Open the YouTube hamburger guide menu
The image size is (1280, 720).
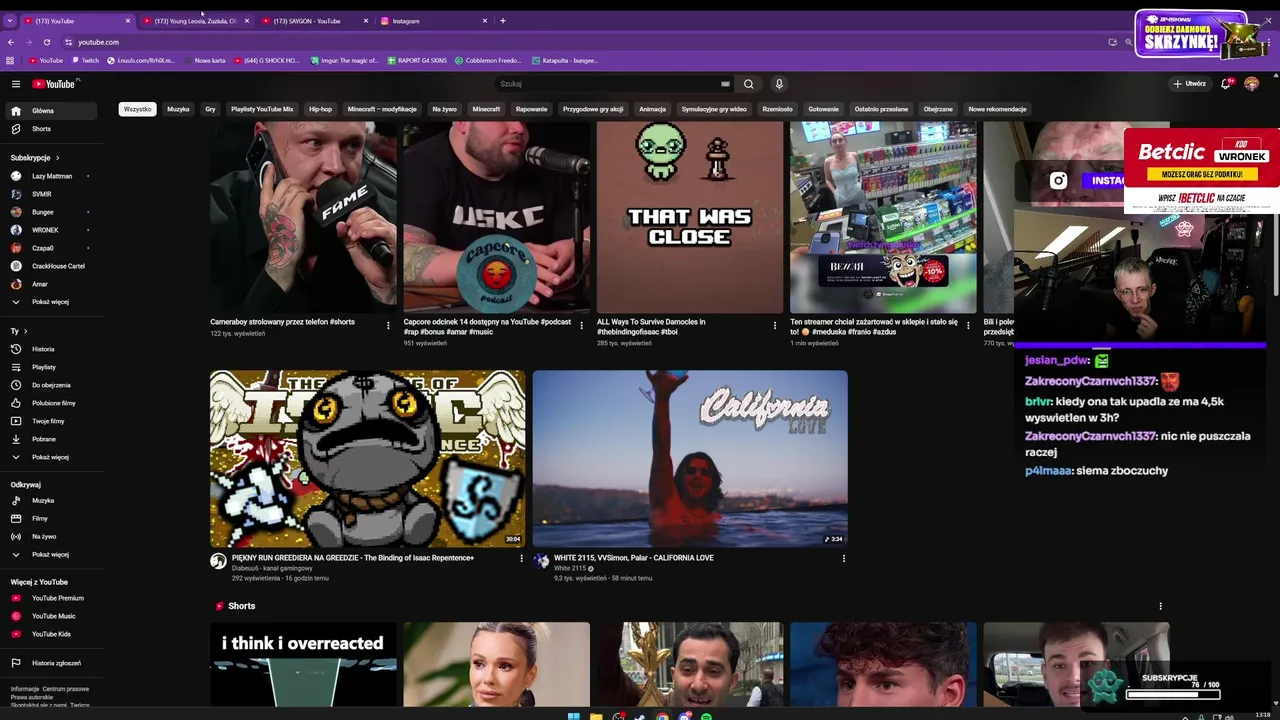point(16,84)
